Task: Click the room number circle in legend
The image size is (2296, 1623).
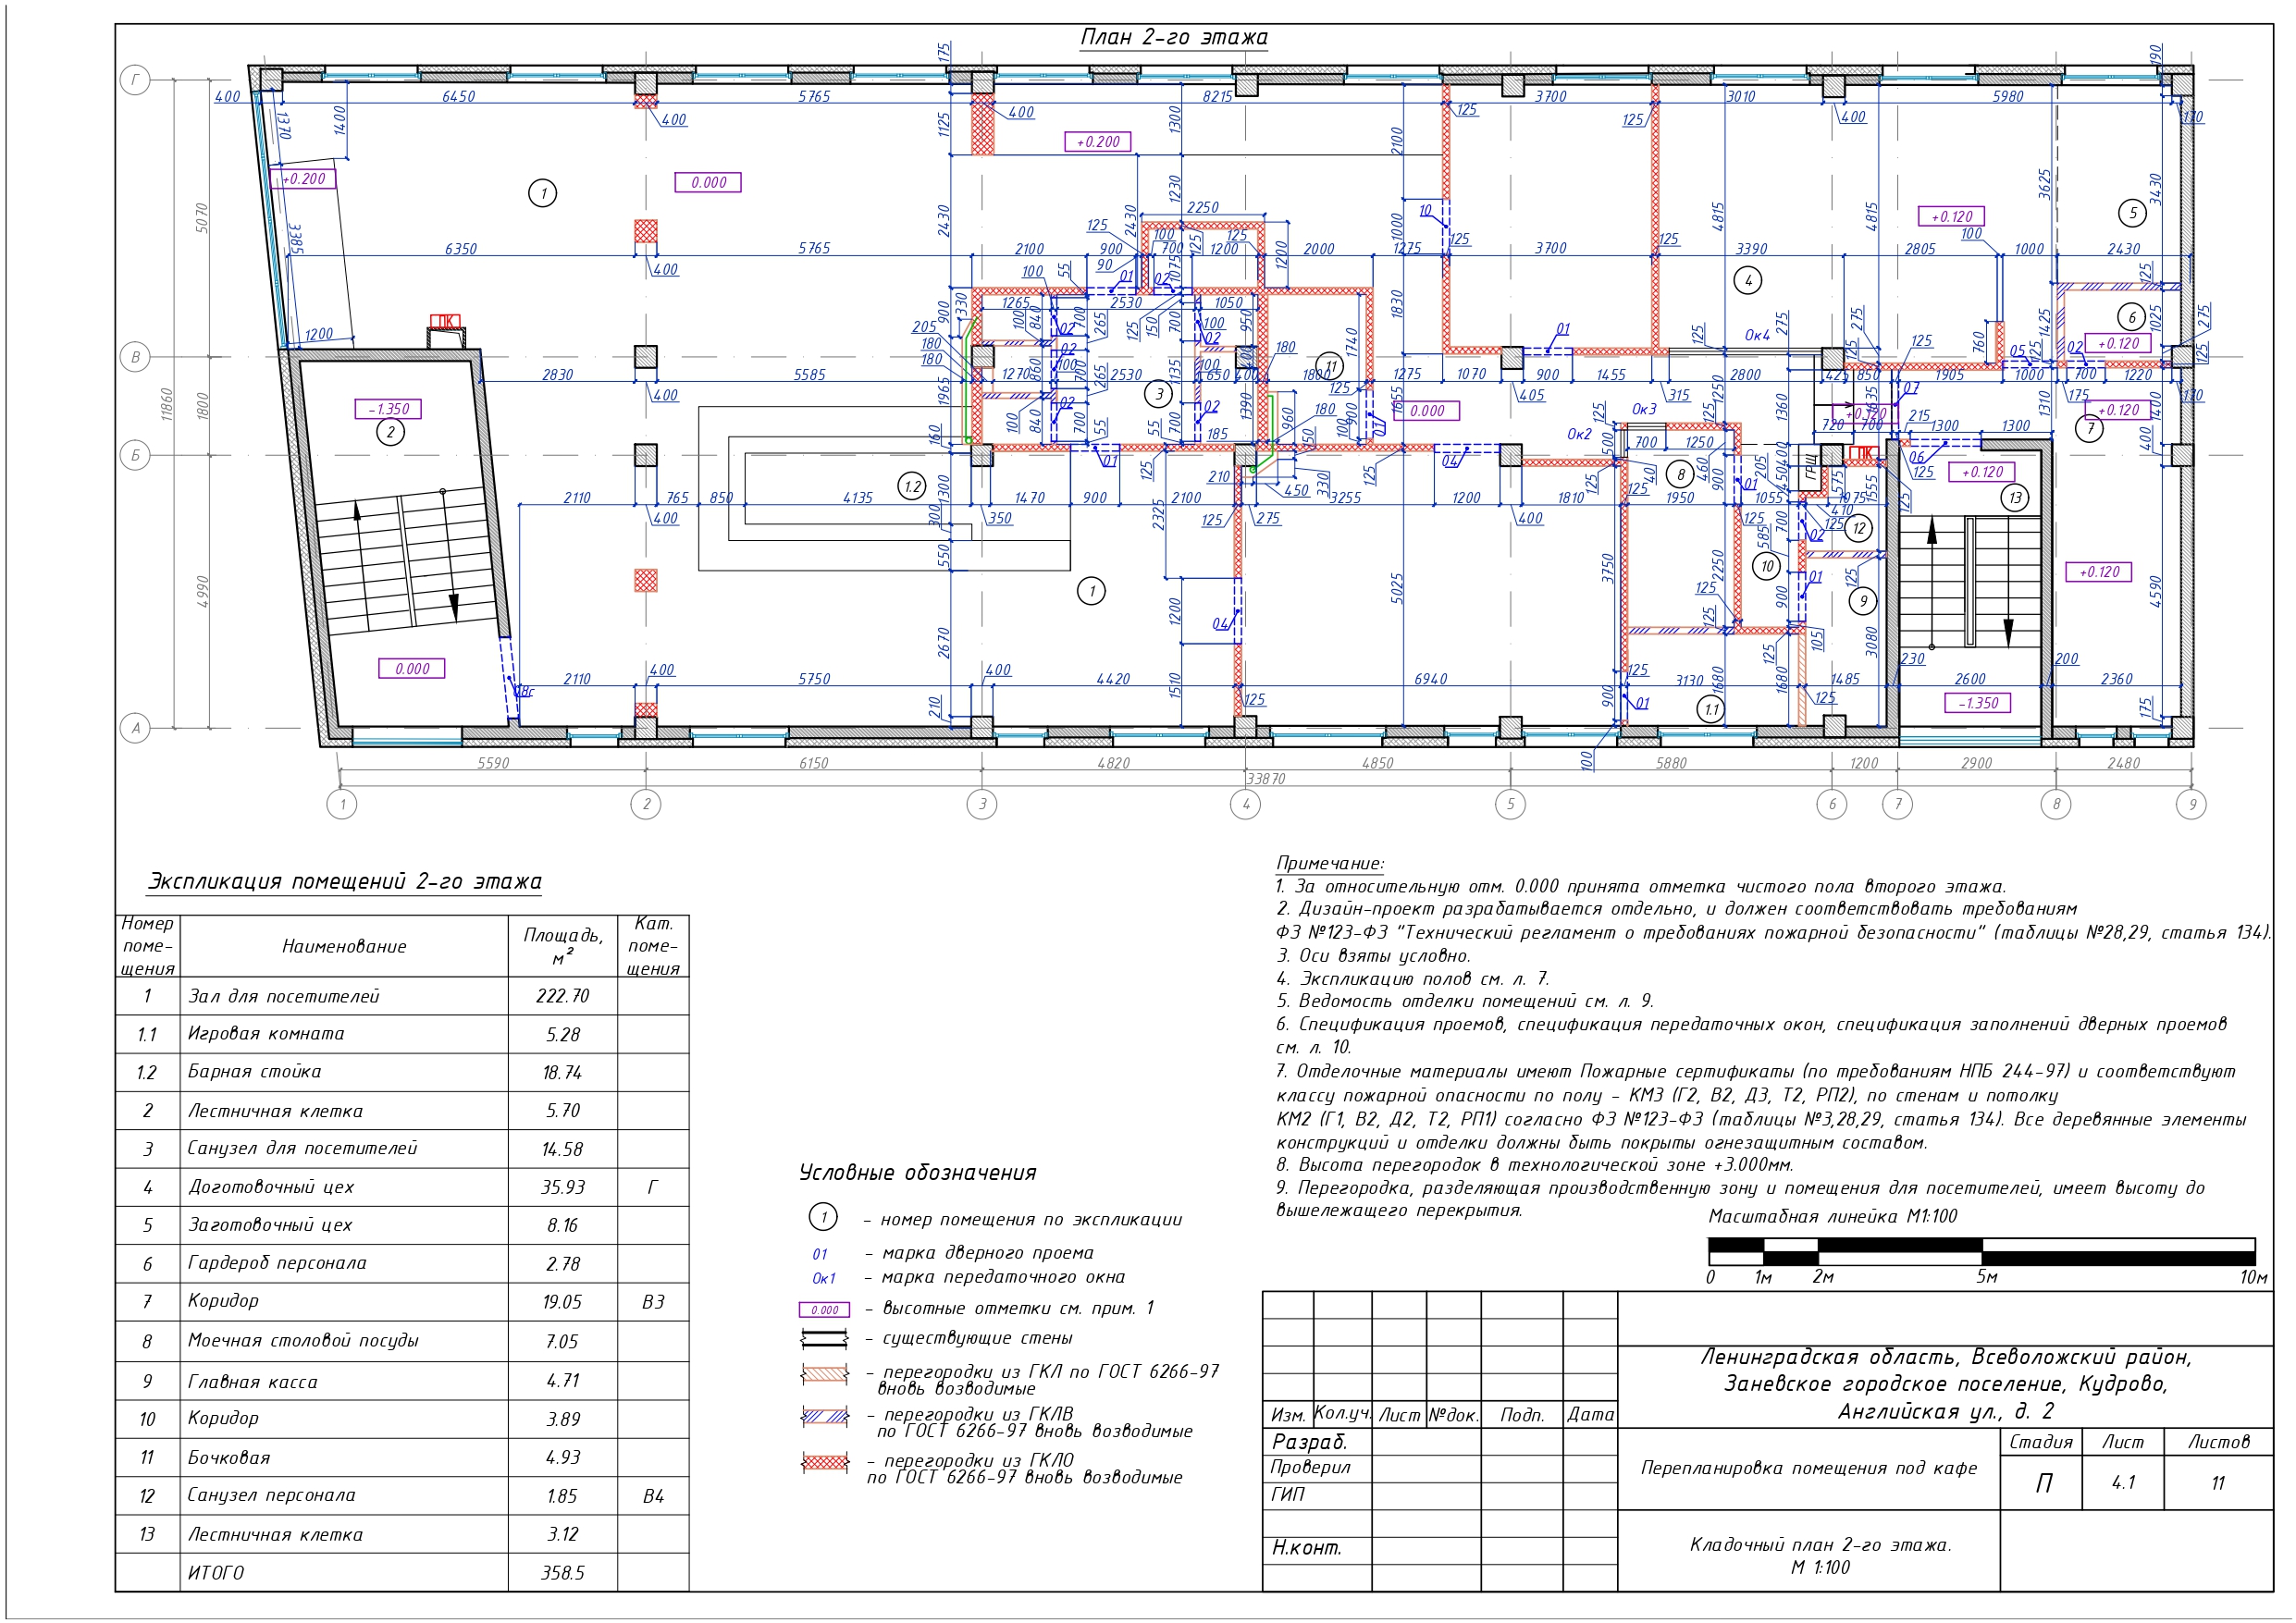Action: [x=823, y=1217]
